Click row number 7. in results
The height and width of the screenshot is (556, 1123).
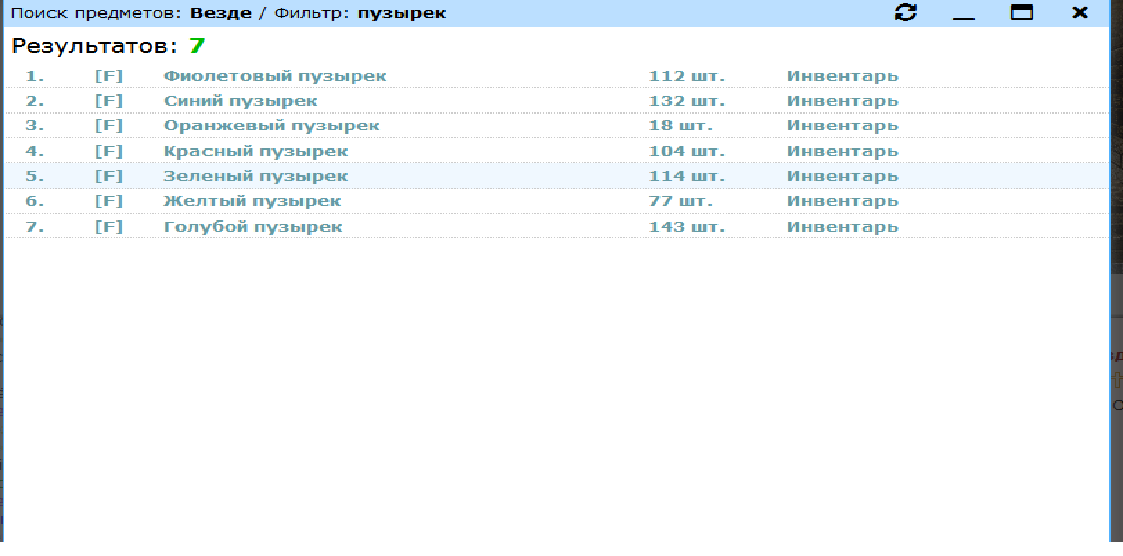point(35,227)
